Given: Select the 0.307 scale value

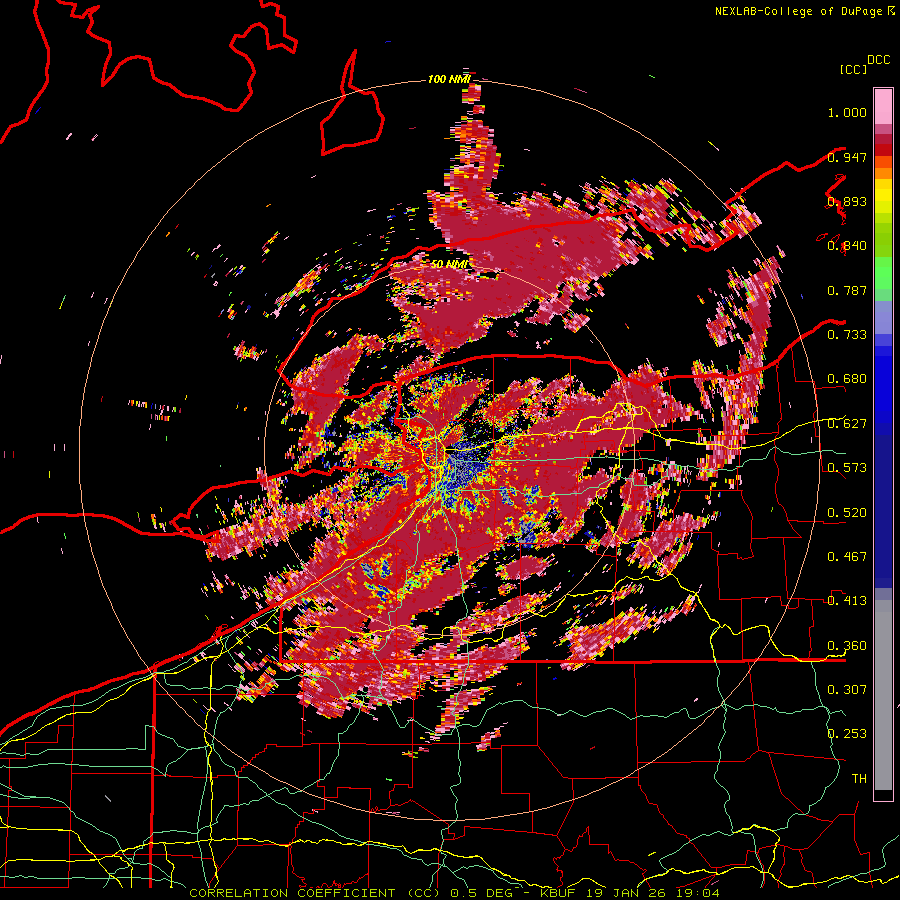Looking at the screenshot, I should pyautogui.click(x=847, y=689).
